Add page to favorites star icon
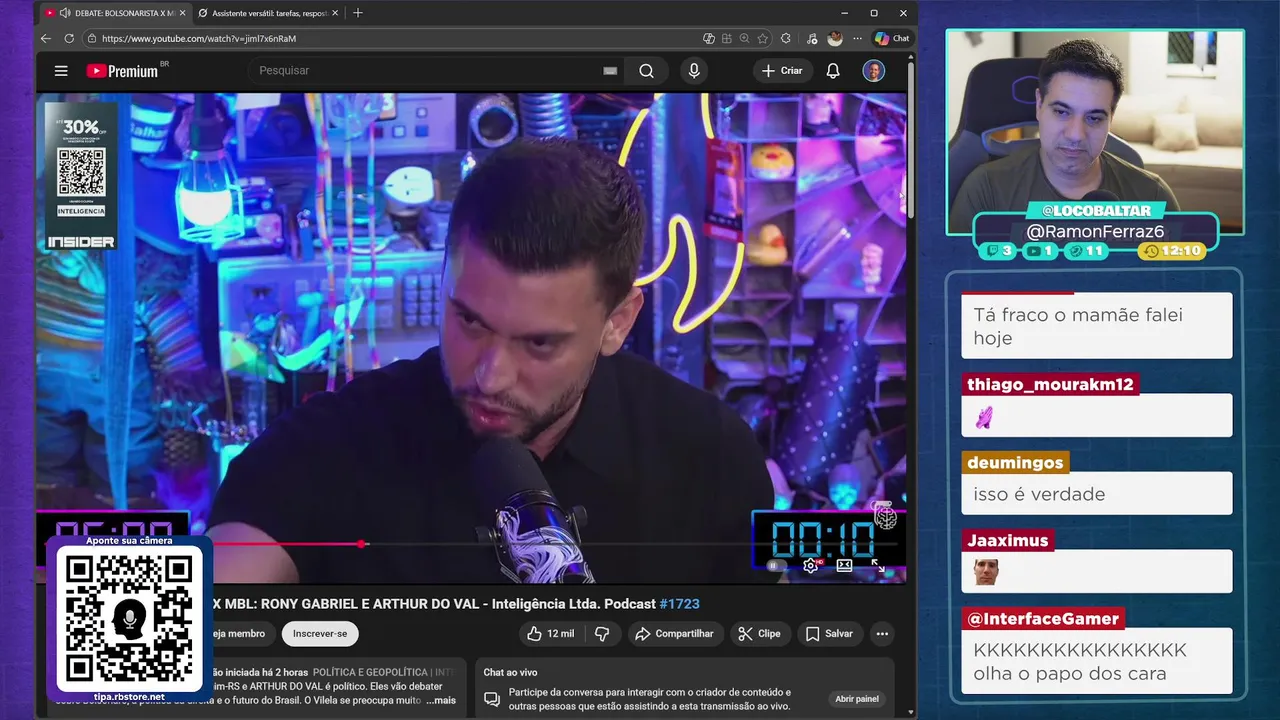This screenshot has height=720, width=1280. coord(763,38)
